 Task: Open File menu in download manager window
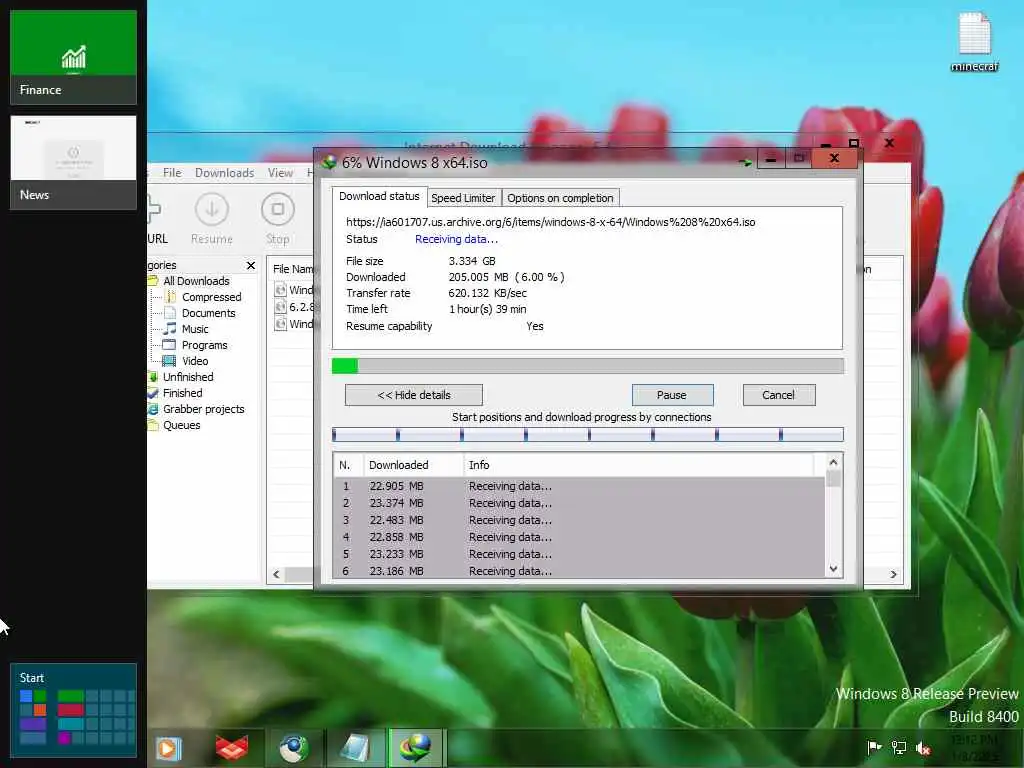[172, 172]
